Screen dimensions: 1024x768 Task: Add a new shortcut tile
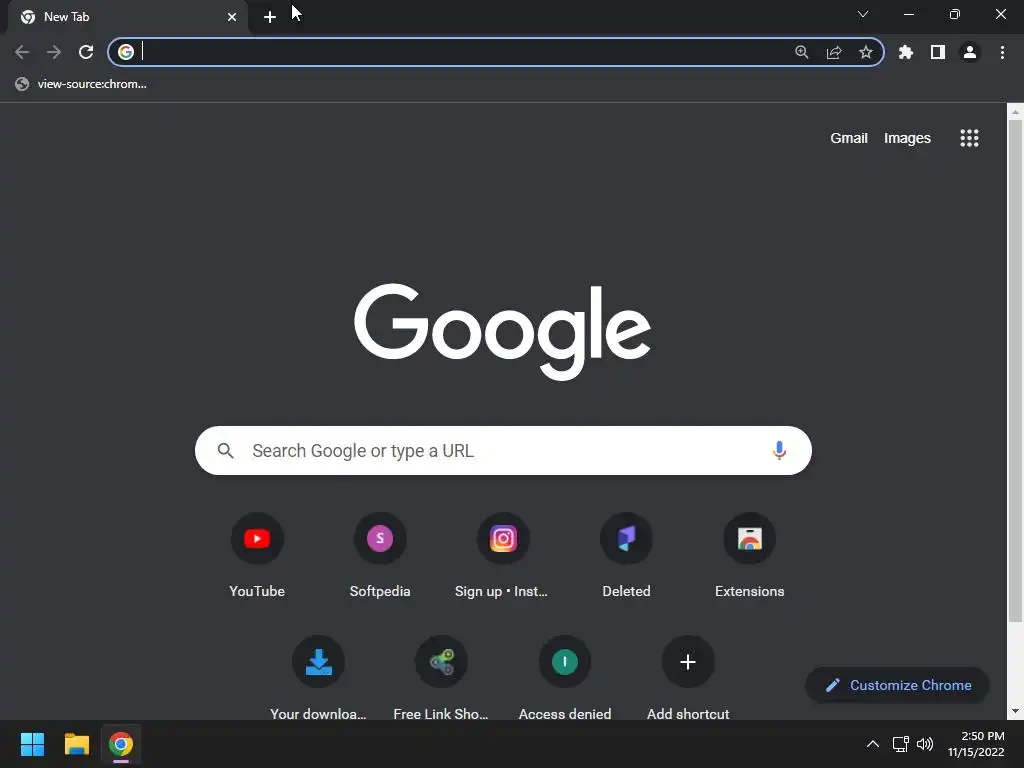point(688,679)
